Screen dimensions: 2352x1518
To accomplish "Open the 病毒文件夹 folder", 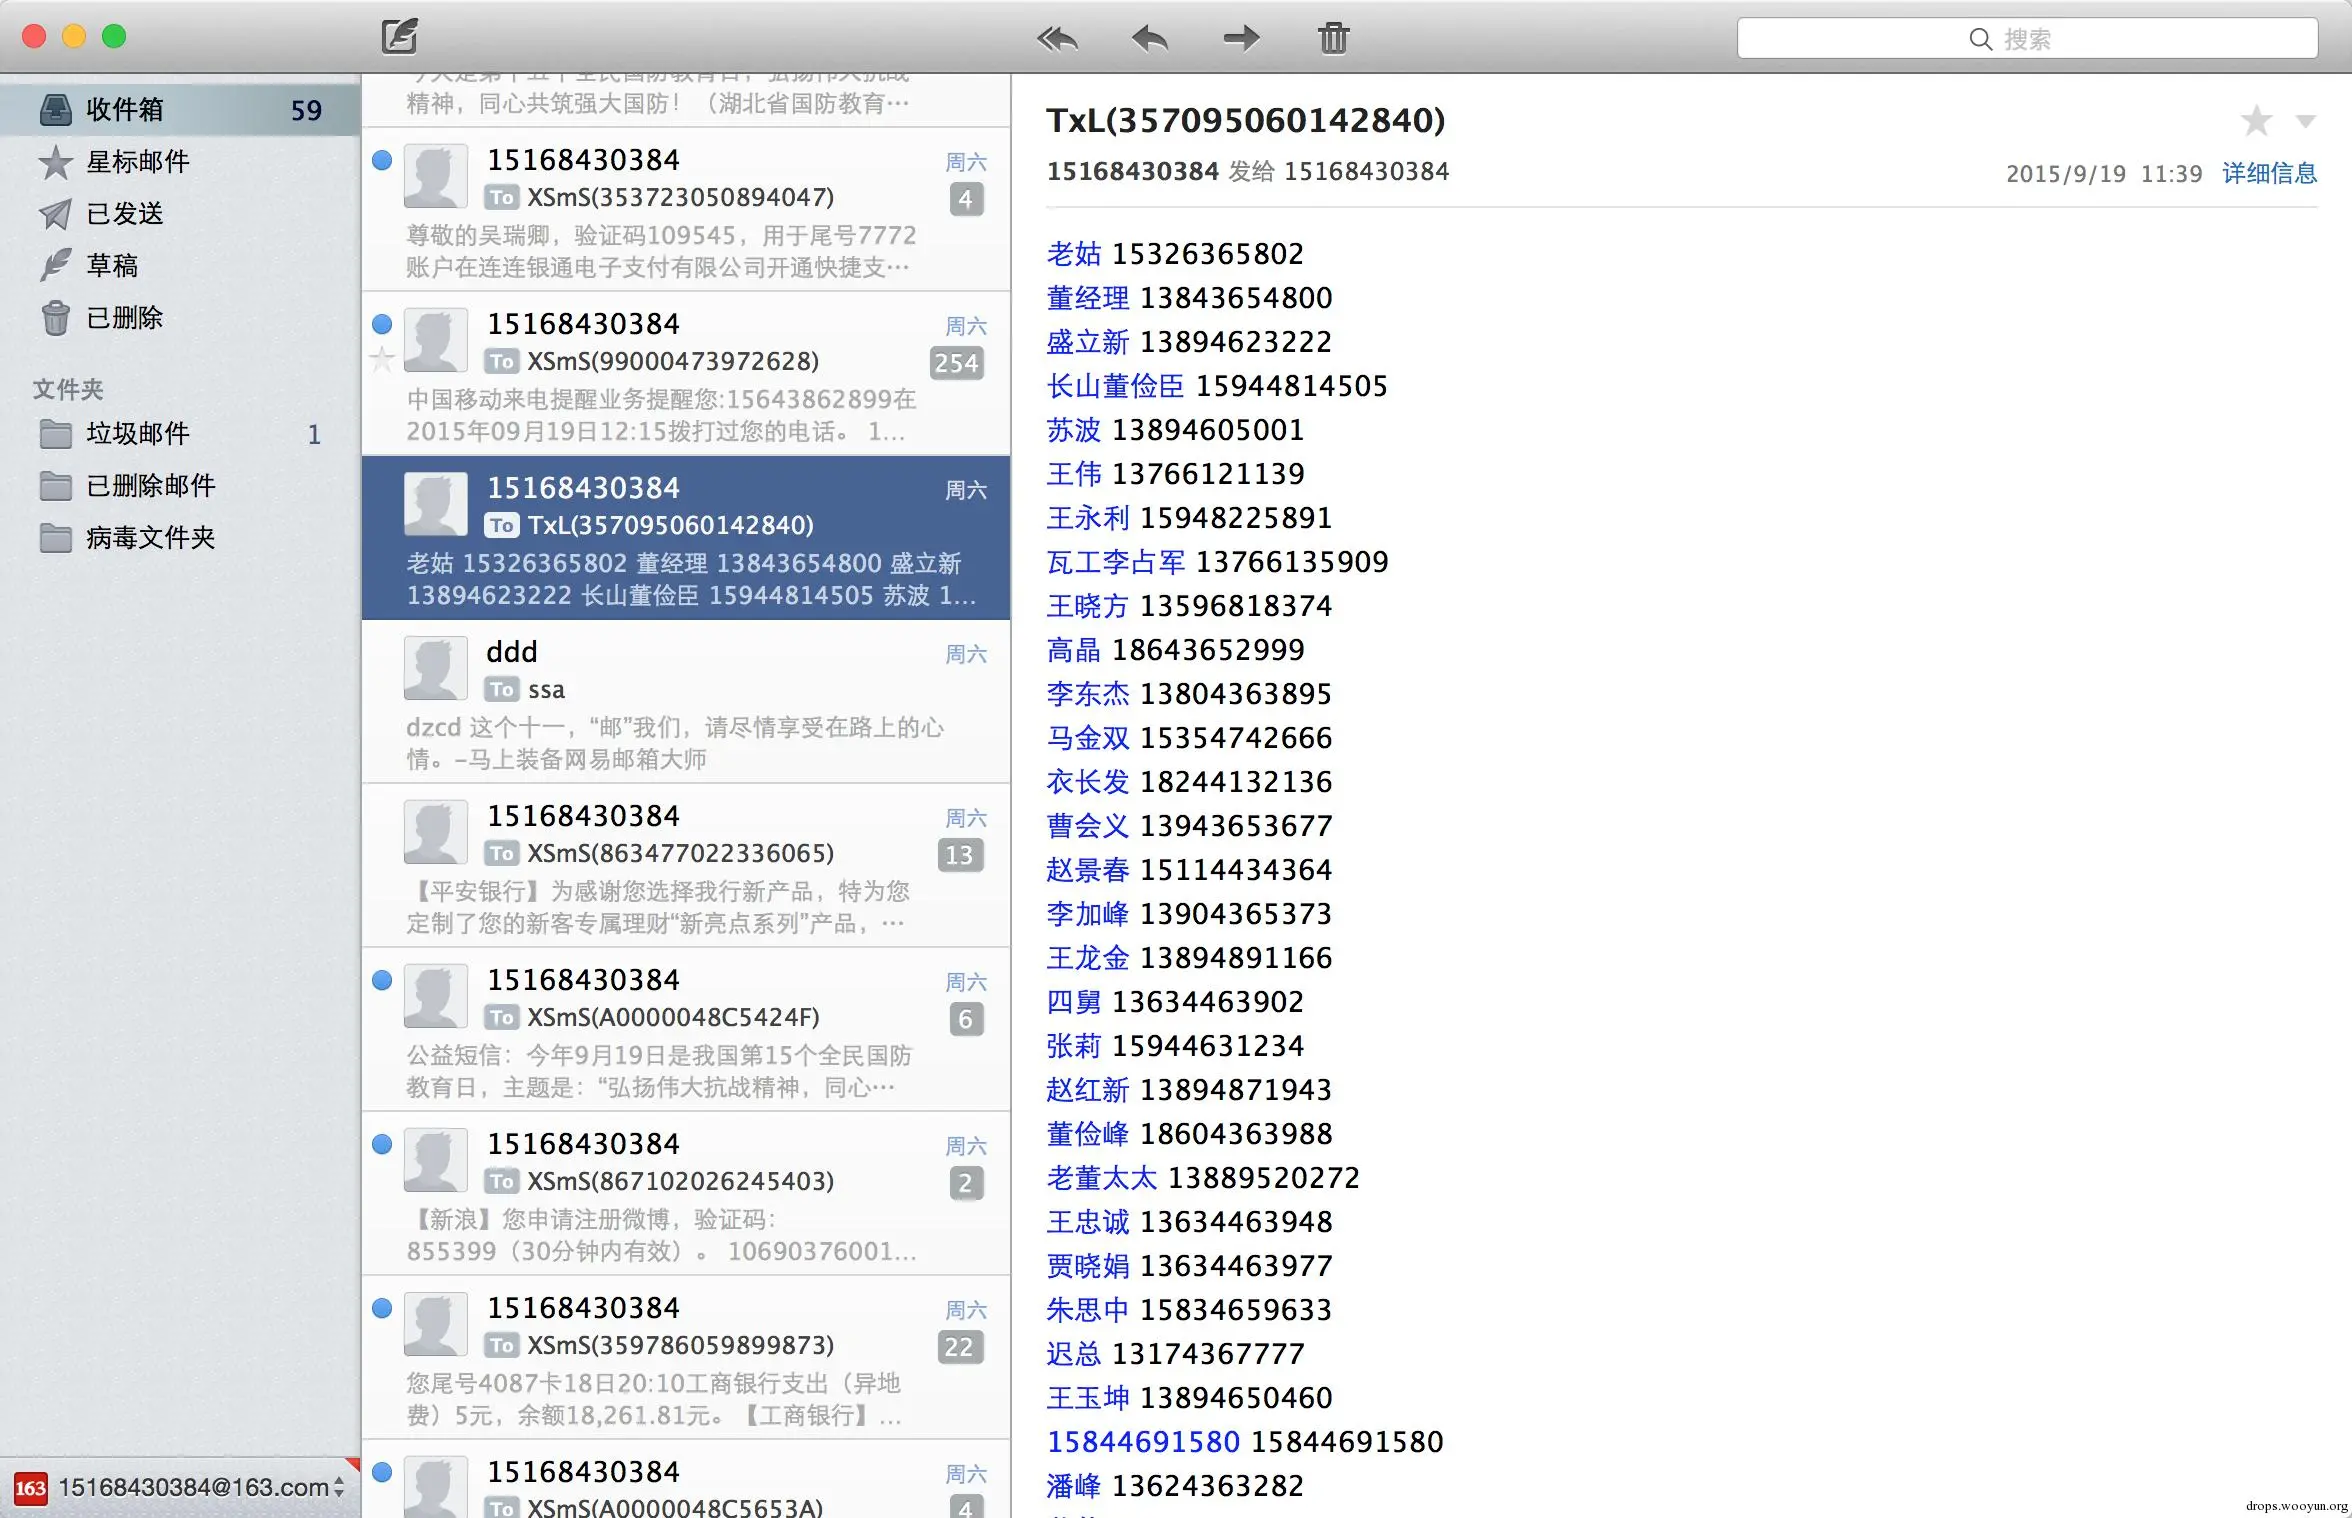I will click(x=150, y=538).
